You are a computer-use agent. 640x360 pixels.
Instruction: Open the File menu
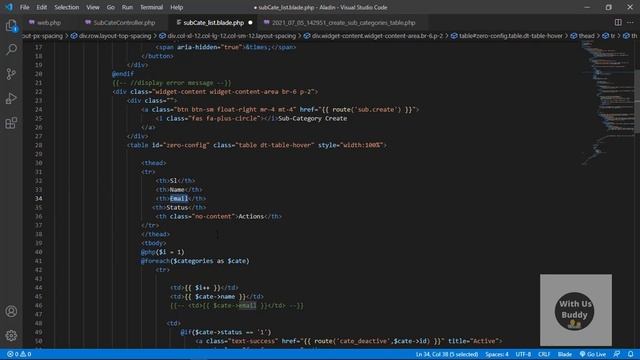tap(24, 7)
